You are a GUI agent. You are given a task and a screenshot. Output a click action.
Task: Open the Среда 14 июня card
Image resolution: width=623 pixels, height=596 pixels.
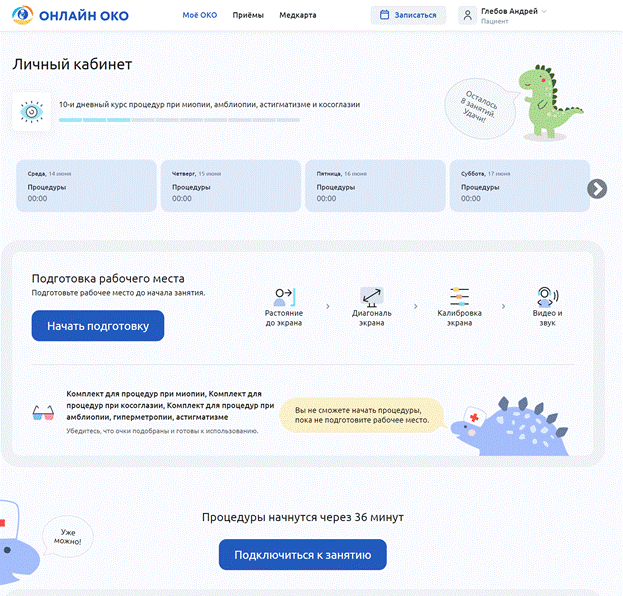pyautogui.click(x=84, y=185)
